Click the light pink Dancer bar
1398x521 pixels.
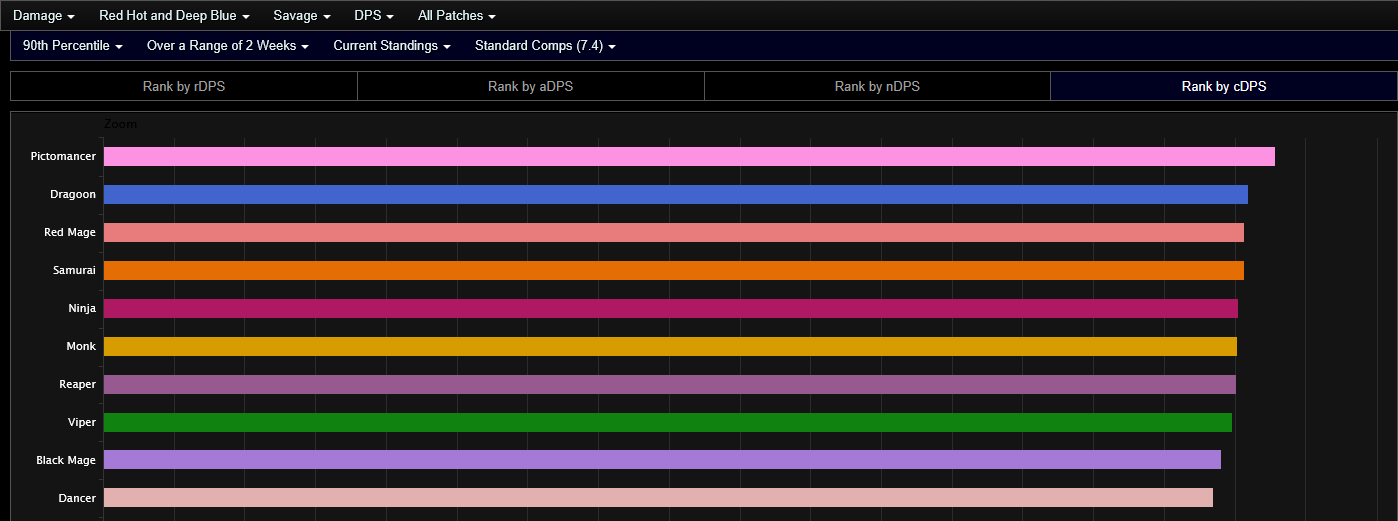(658, 498)
